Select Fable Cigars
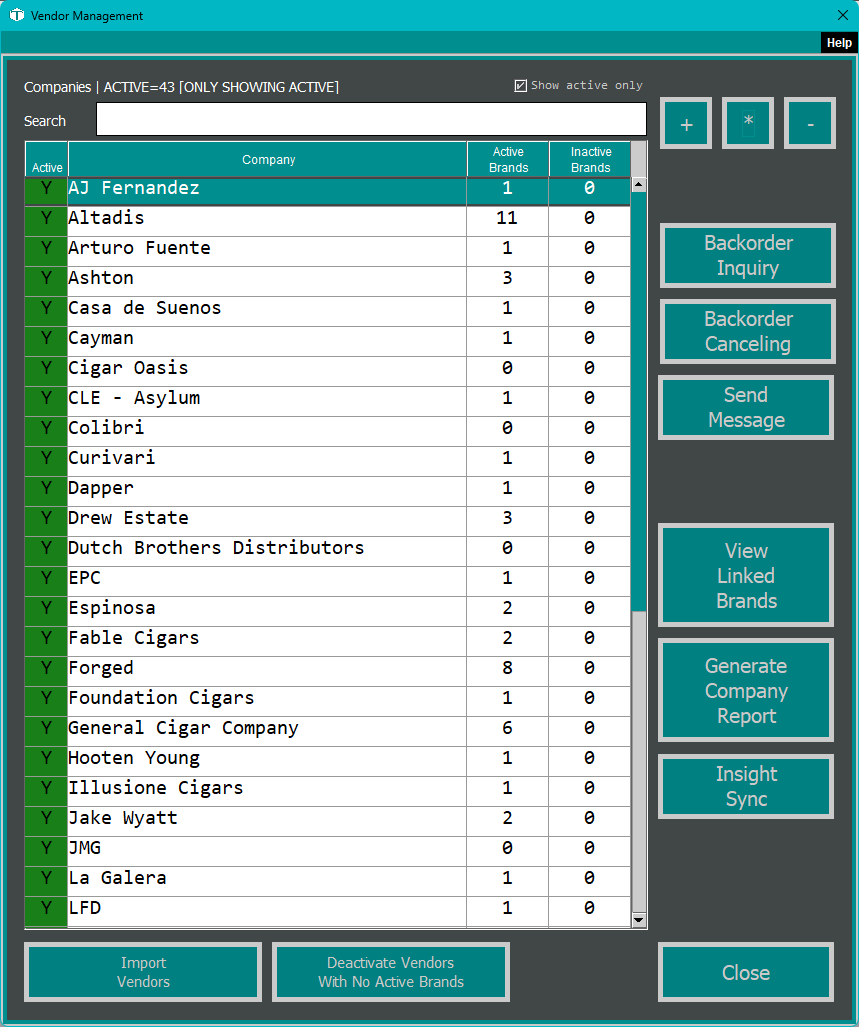The height and width of the screenshot is (1027, 859). coord(327,641)
